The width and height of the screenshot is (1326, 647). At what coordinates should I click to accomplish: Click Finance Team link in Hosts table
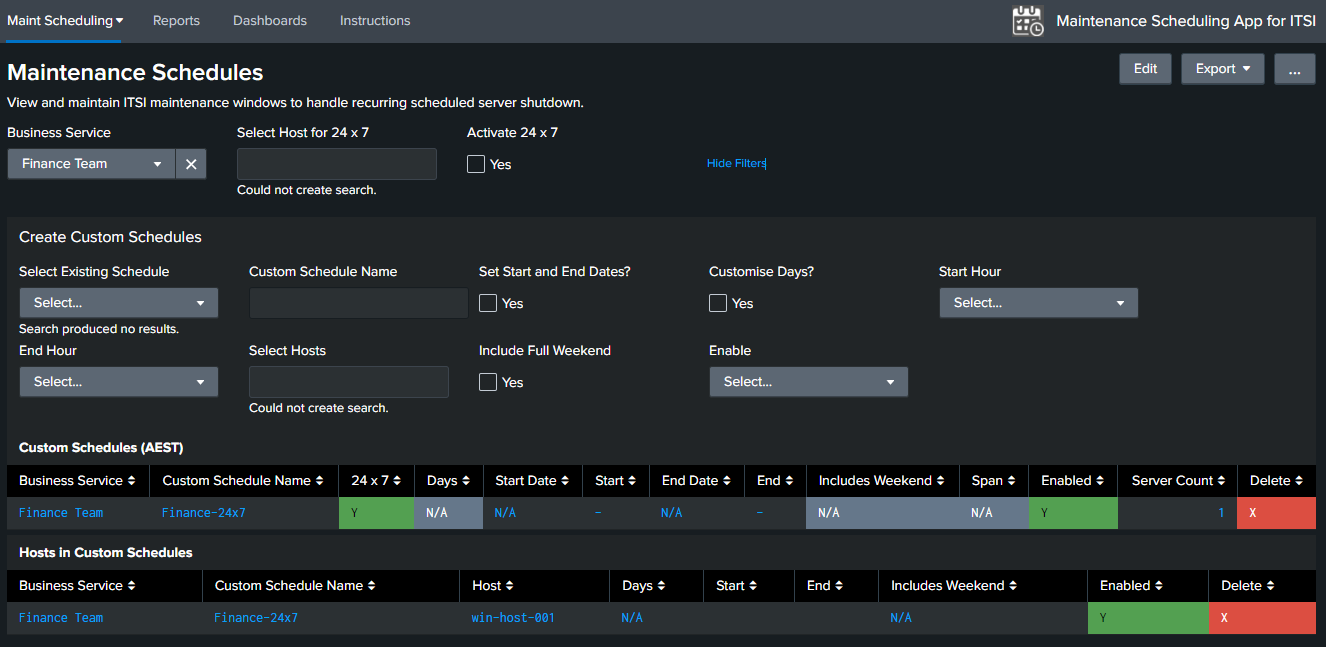[61, 618]
